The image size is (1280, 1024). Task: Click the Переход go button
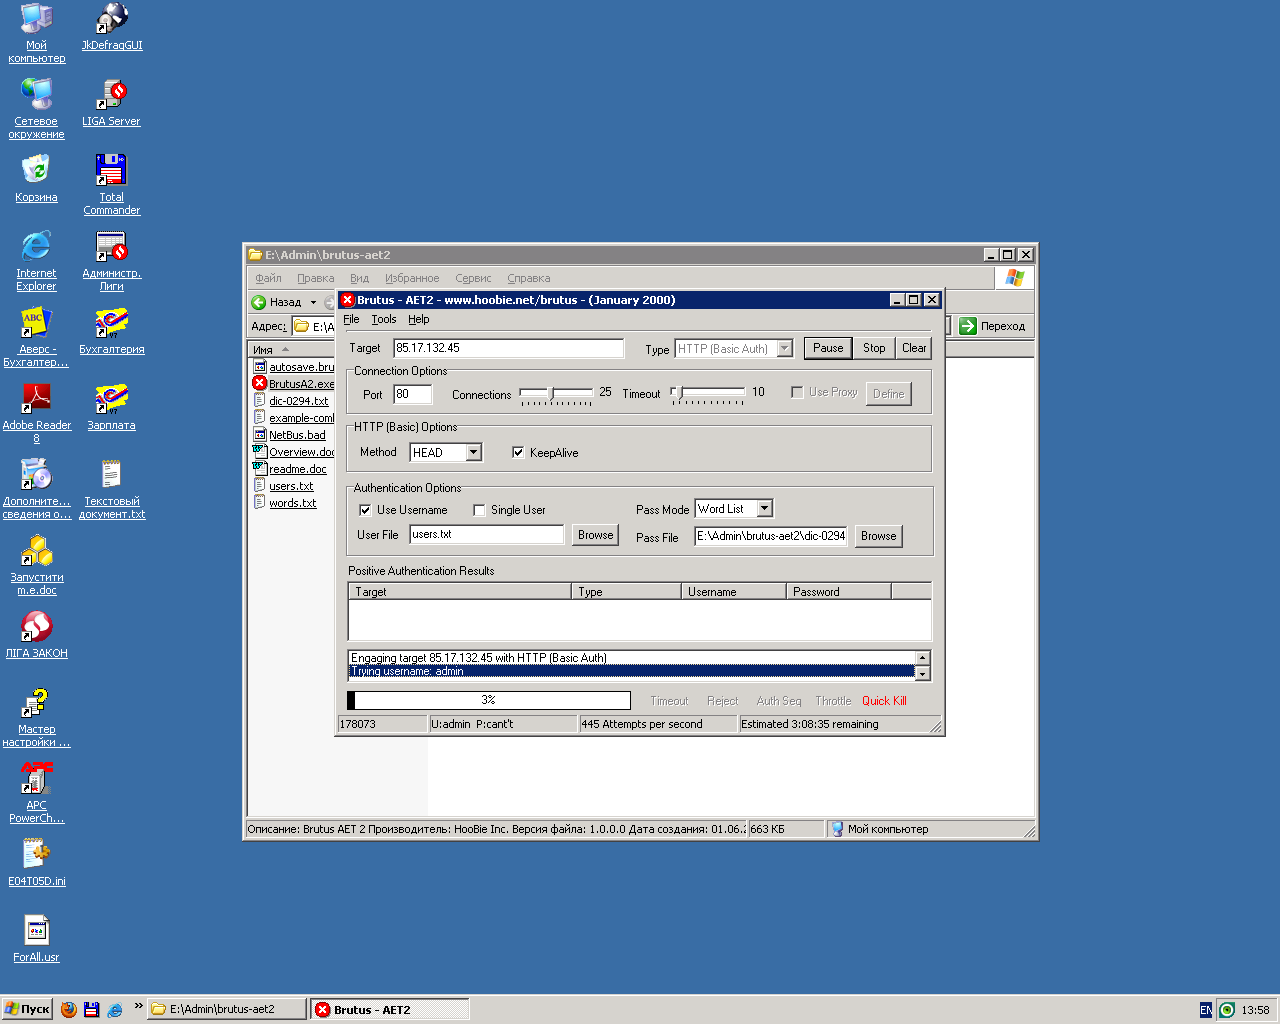click(993, 326)
